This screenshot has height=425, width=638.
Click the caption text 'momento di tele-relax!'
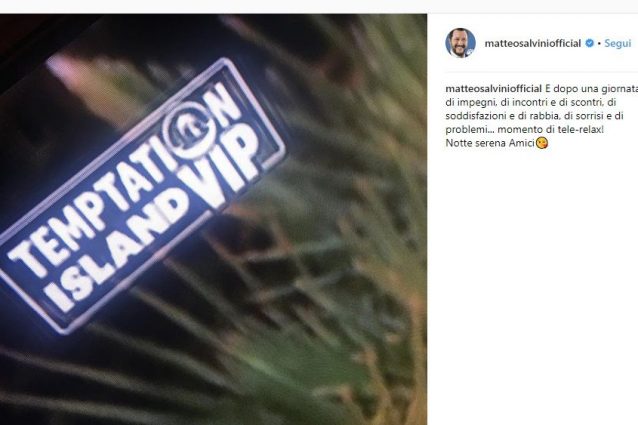[551, 129]
